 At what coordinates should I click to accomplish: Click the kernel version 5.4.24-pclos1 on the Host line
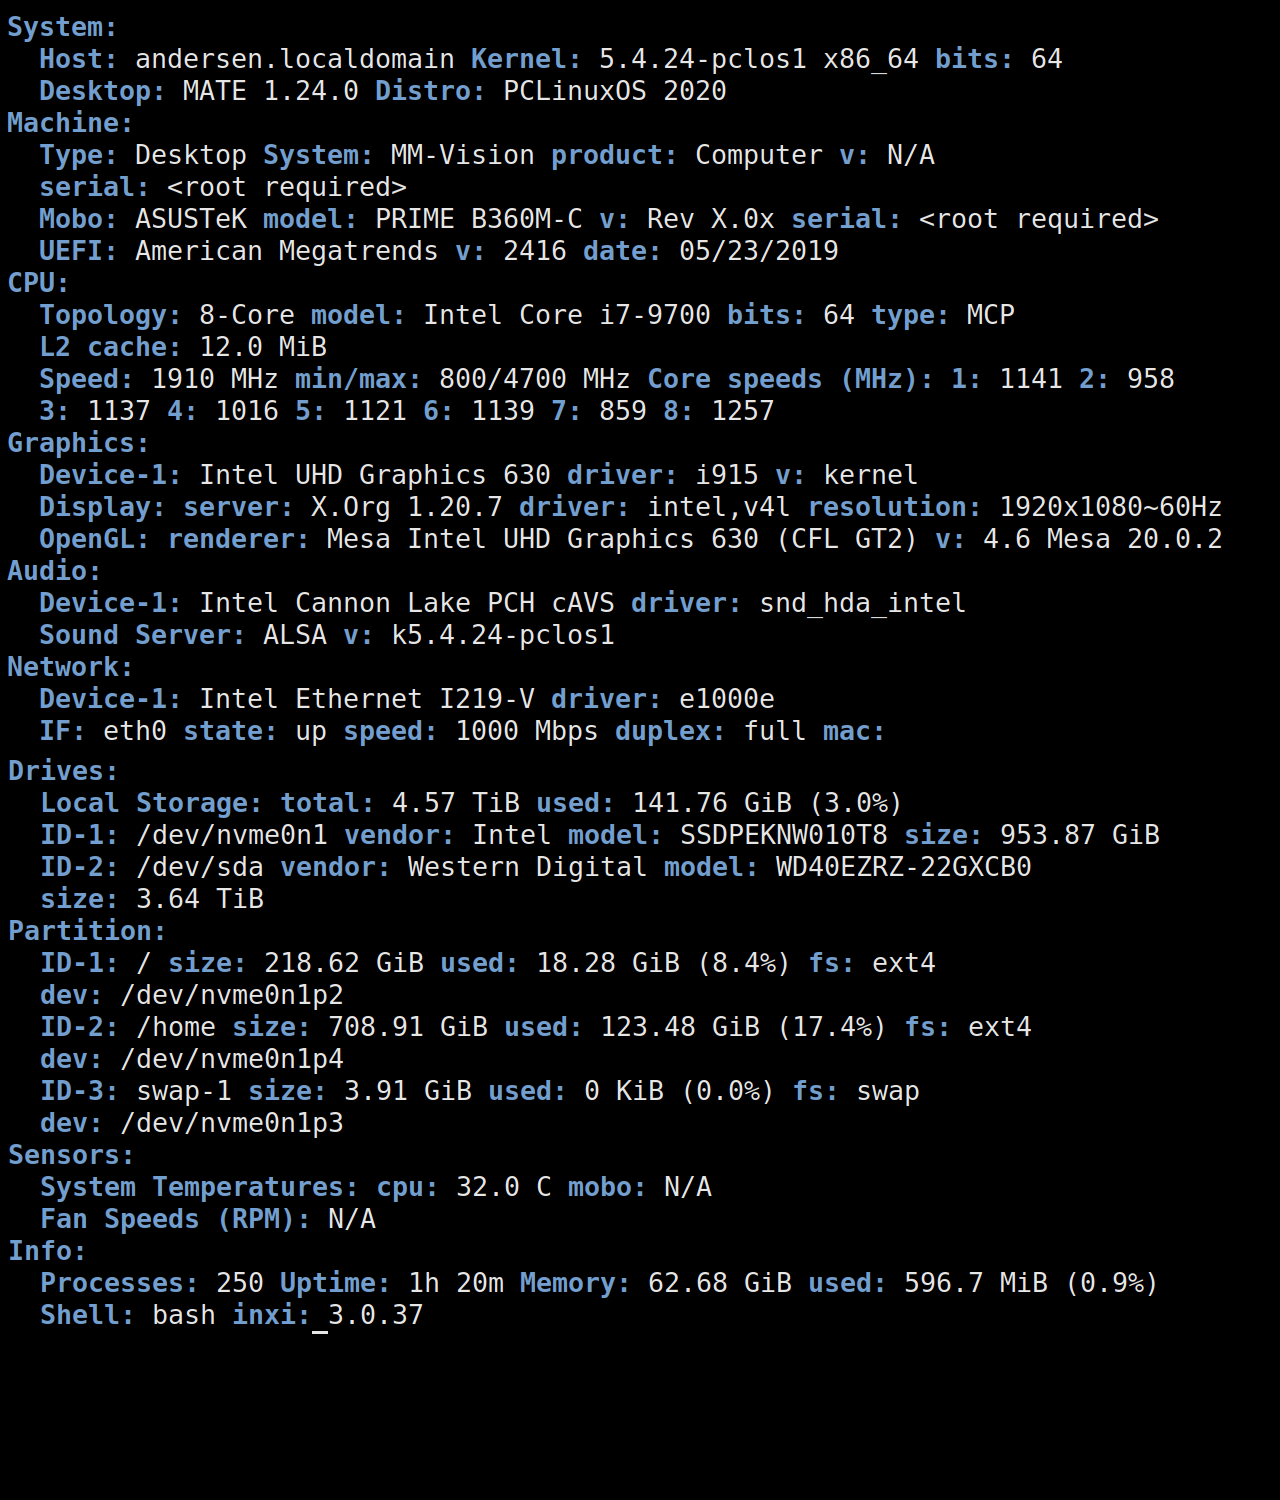[x=702, y=59]
